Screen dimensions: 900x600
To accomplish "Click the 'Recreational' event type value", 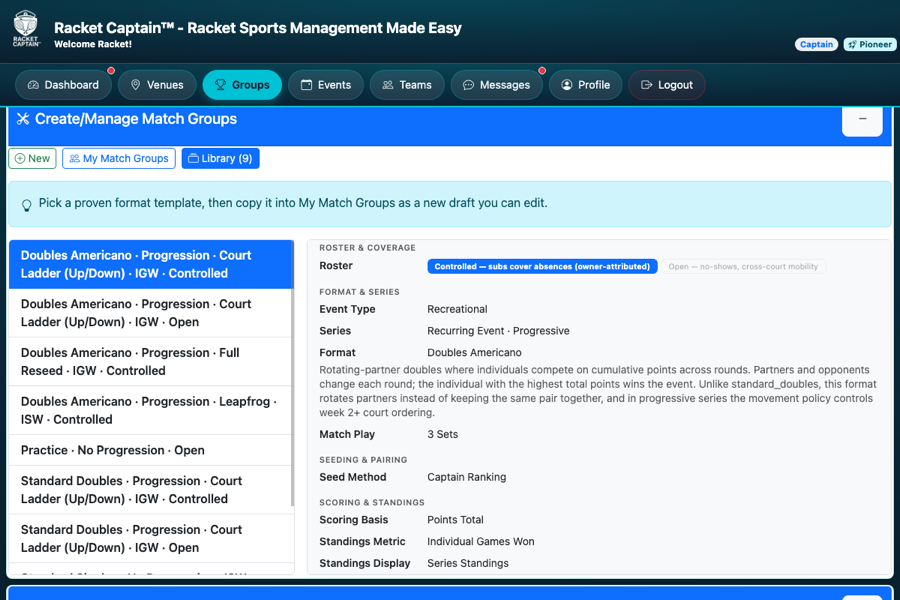I will (x=457, y=309).
